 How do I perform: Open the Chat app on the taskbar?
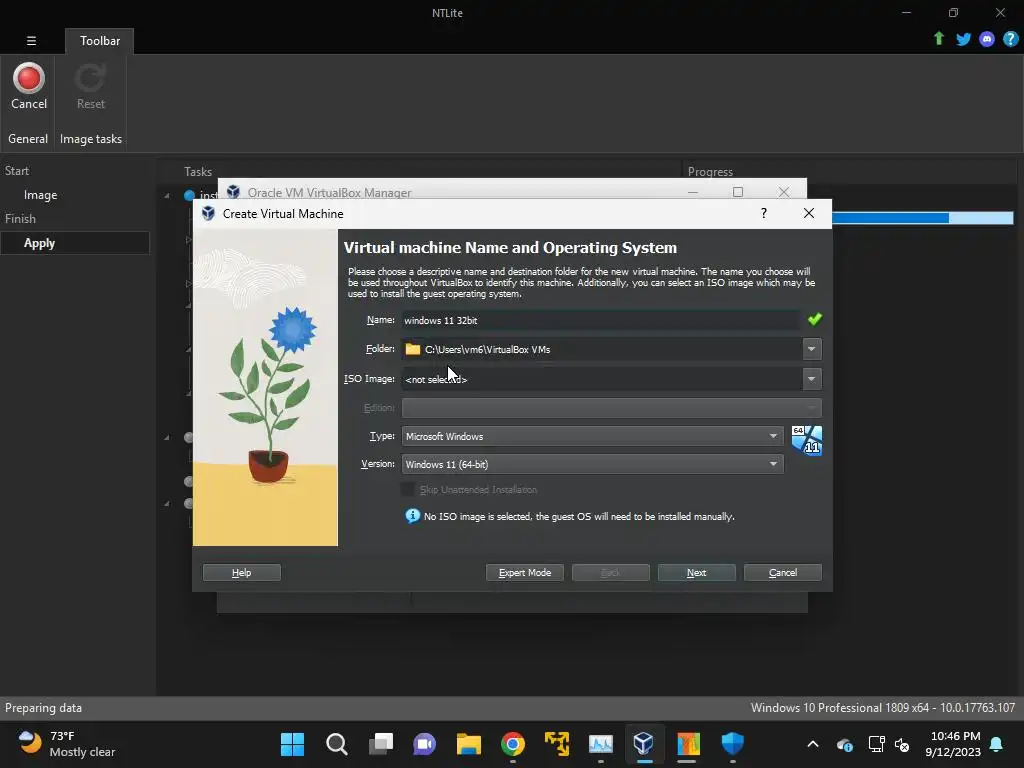[x=424, y=744]
